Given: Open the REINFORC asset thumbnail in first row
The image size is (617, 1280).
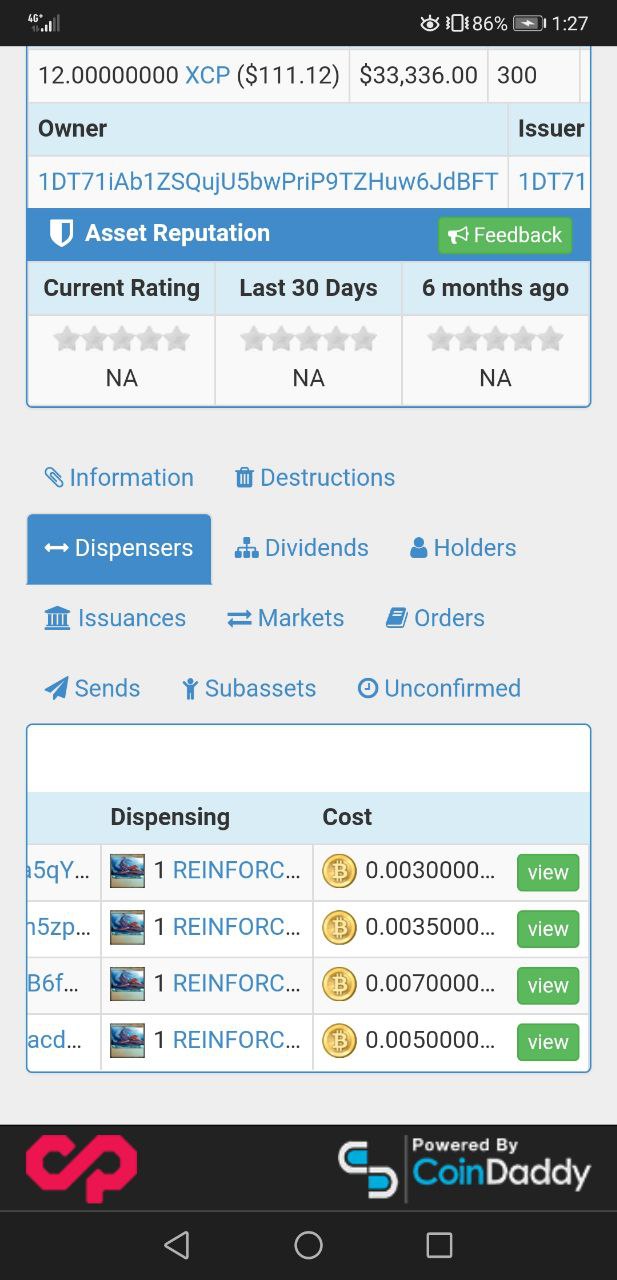Looking at the screenshot, I should point(127,871).
